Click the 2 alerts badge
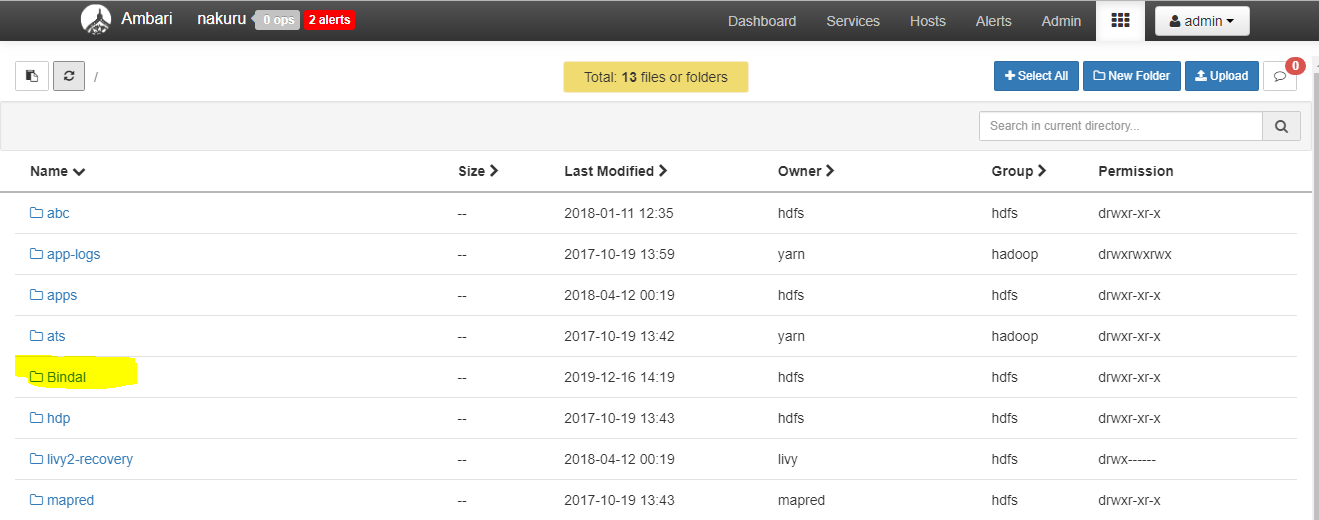The height and width of the screenshot is (520, 1319). pos(329,20)
